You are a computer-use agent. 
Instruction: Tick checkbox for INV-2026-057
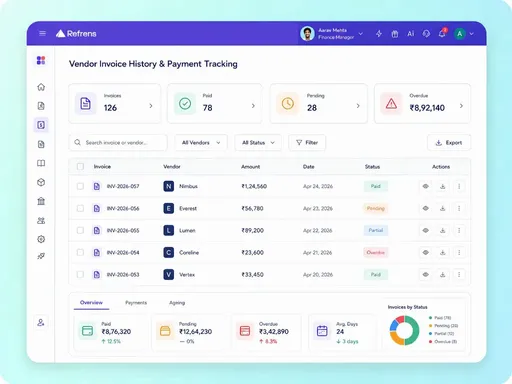[80, 186]
